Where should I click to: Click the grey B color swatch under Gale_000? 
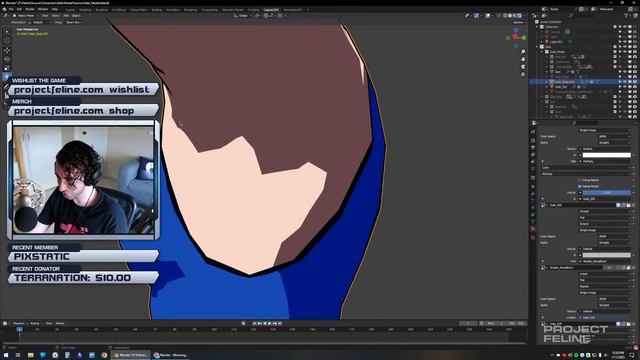(607, 255)
